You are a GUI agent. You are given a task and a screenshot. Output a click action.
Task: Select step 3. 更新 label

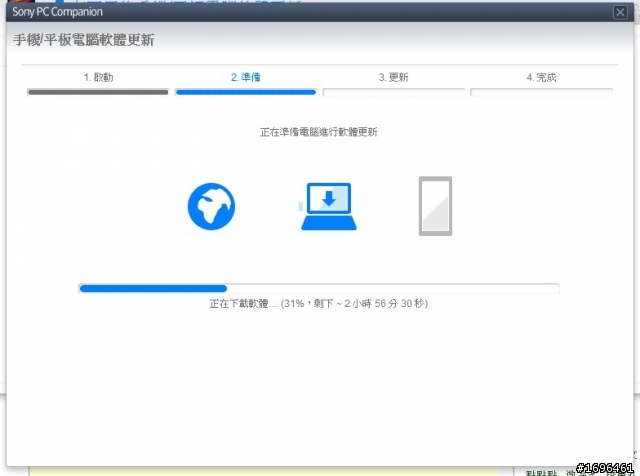(x=393, y=77)
